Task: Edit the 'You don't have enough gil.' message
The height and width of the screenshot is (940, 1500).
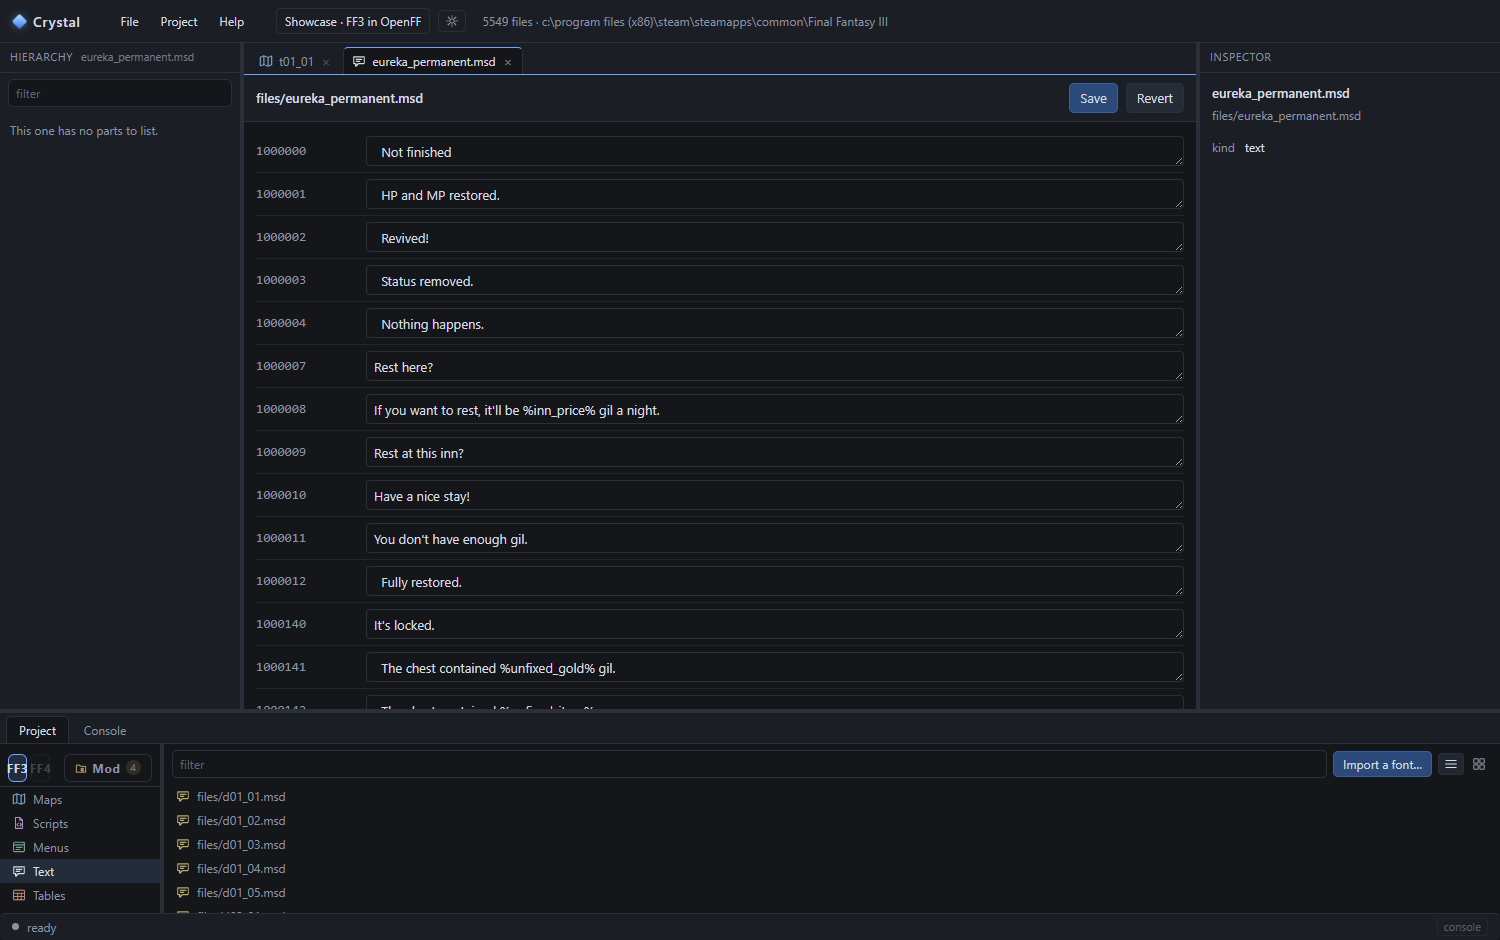Action: point(775,539)
